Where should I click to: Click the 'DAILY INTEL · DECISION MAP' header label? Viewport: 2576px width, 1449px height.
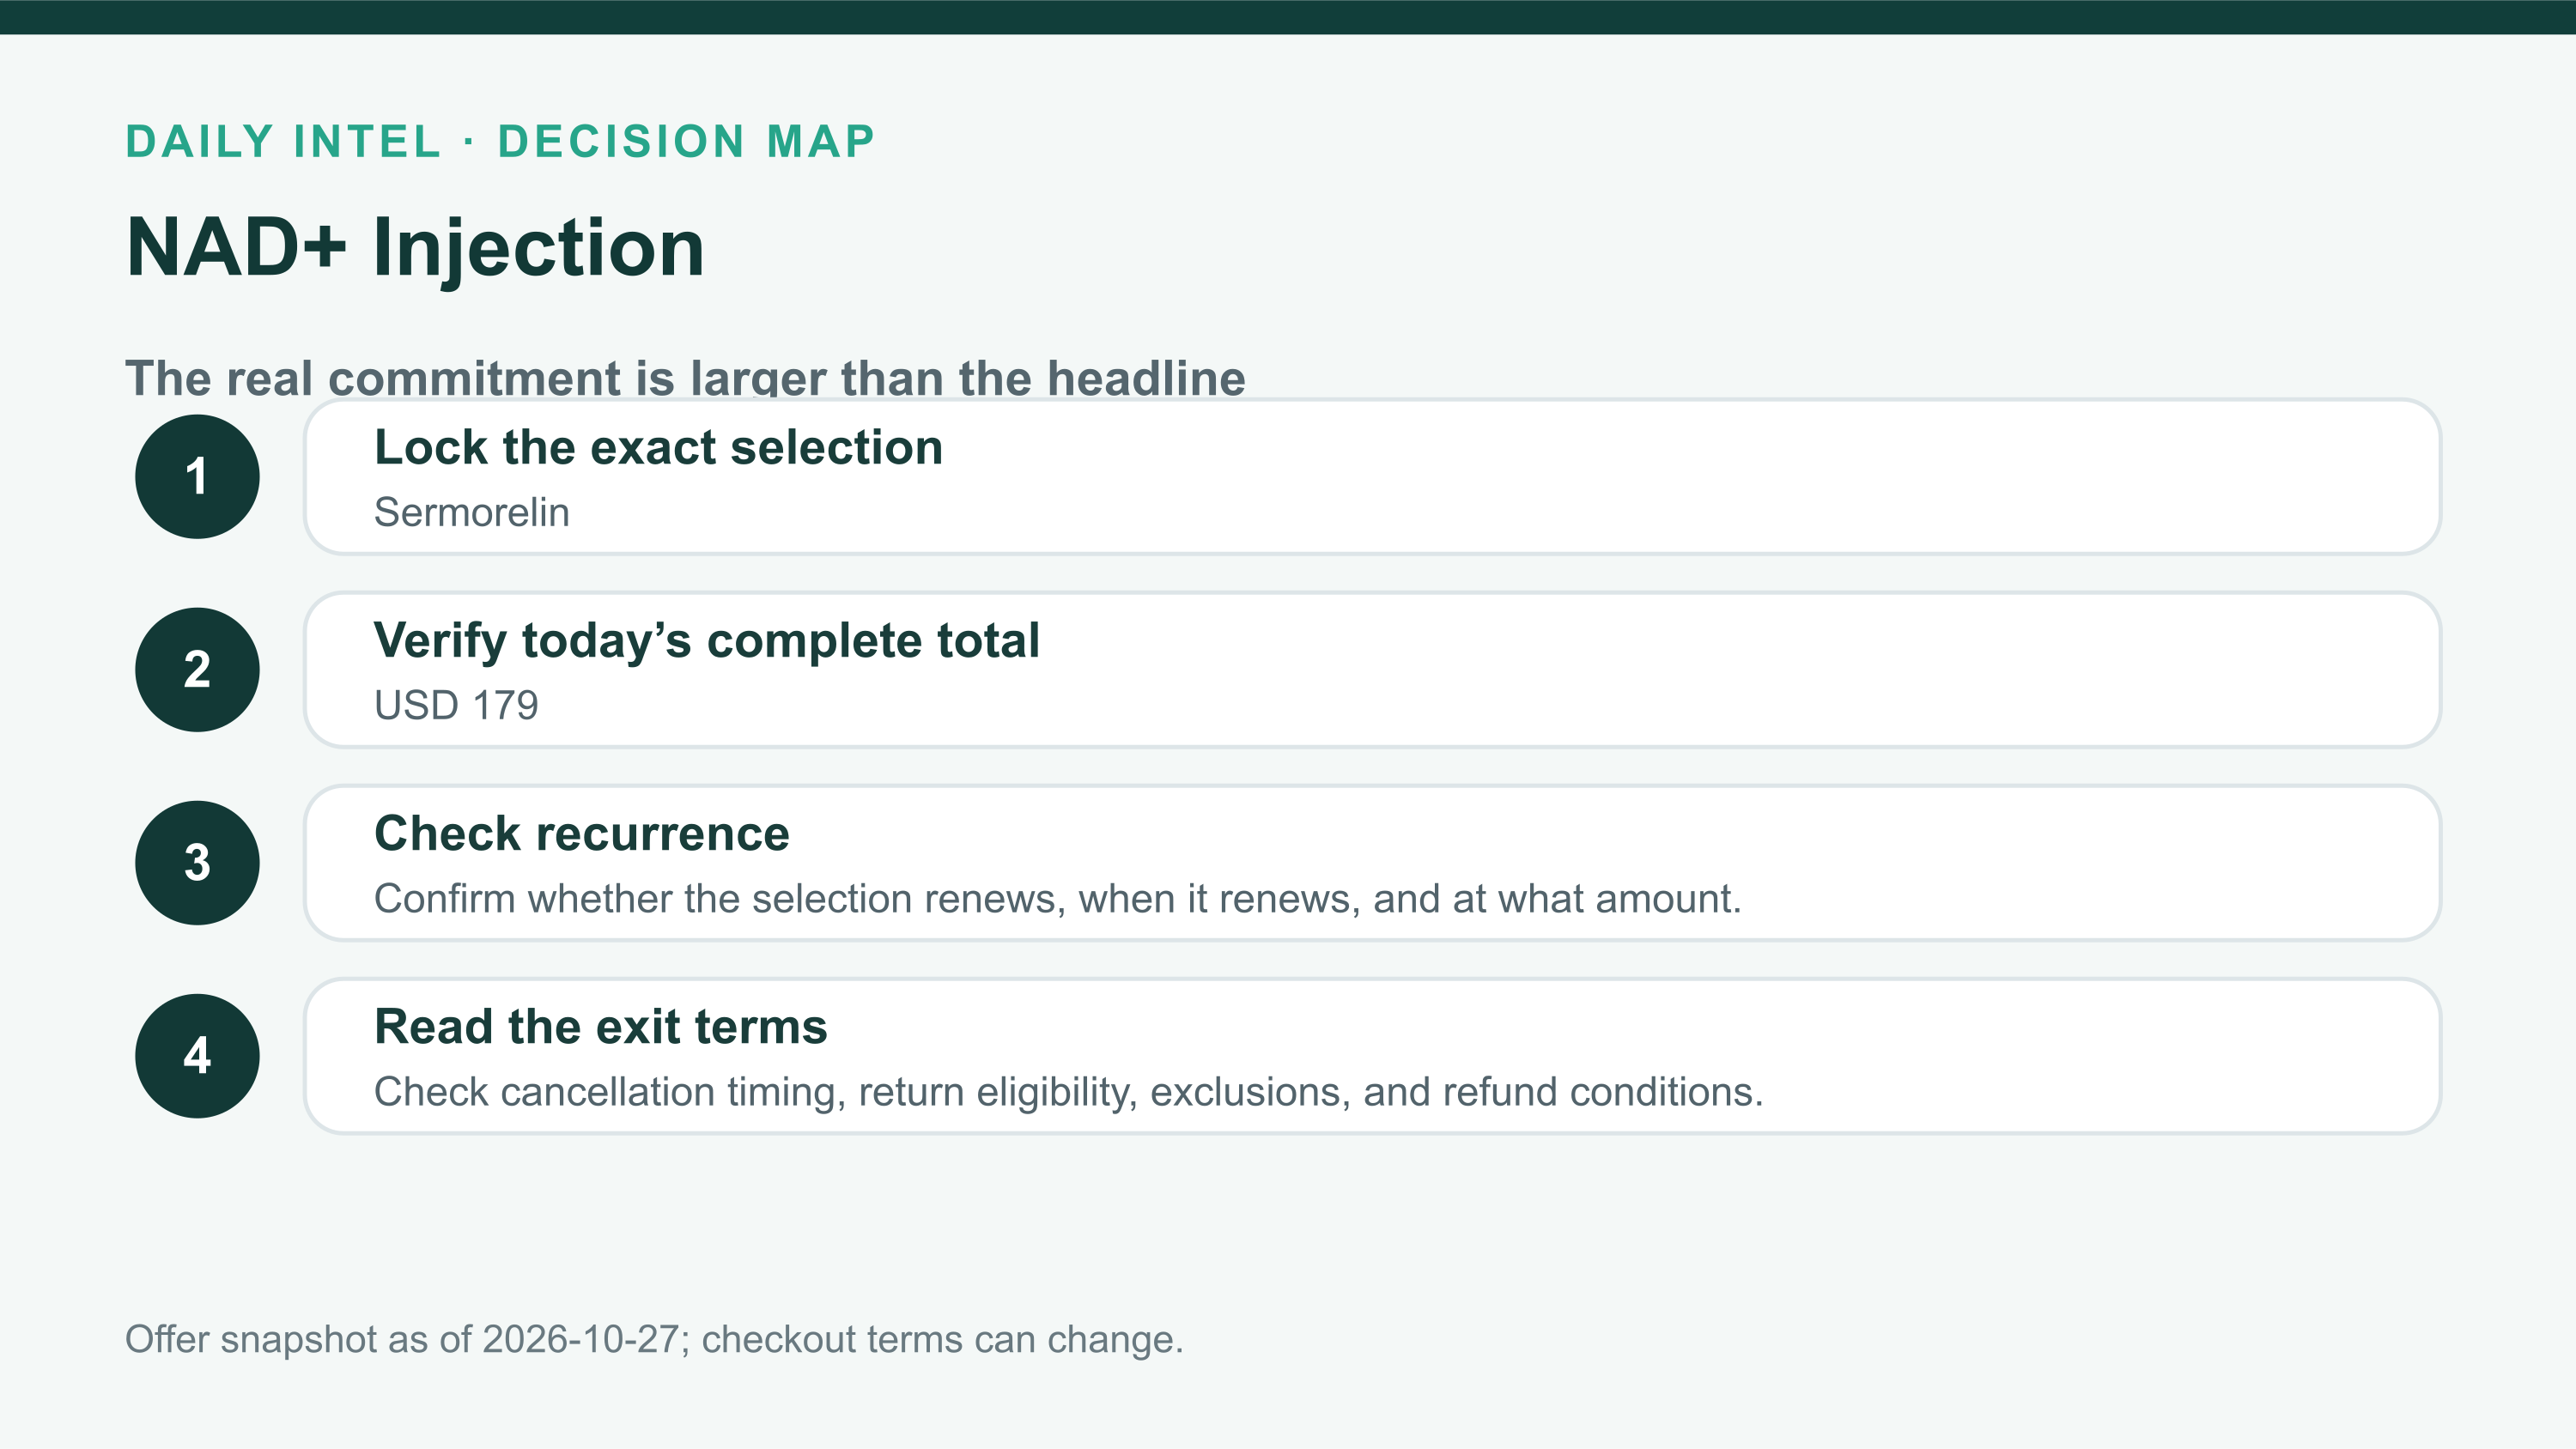[500, 141]
